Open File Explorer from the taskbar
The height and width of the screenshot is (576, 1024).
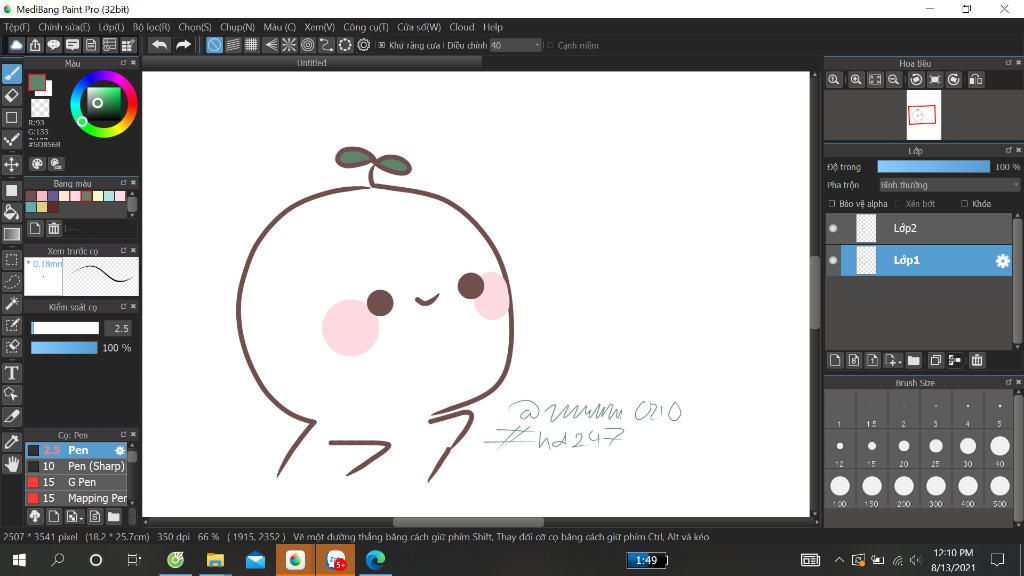pyautogui.click(x=216, y=560)
